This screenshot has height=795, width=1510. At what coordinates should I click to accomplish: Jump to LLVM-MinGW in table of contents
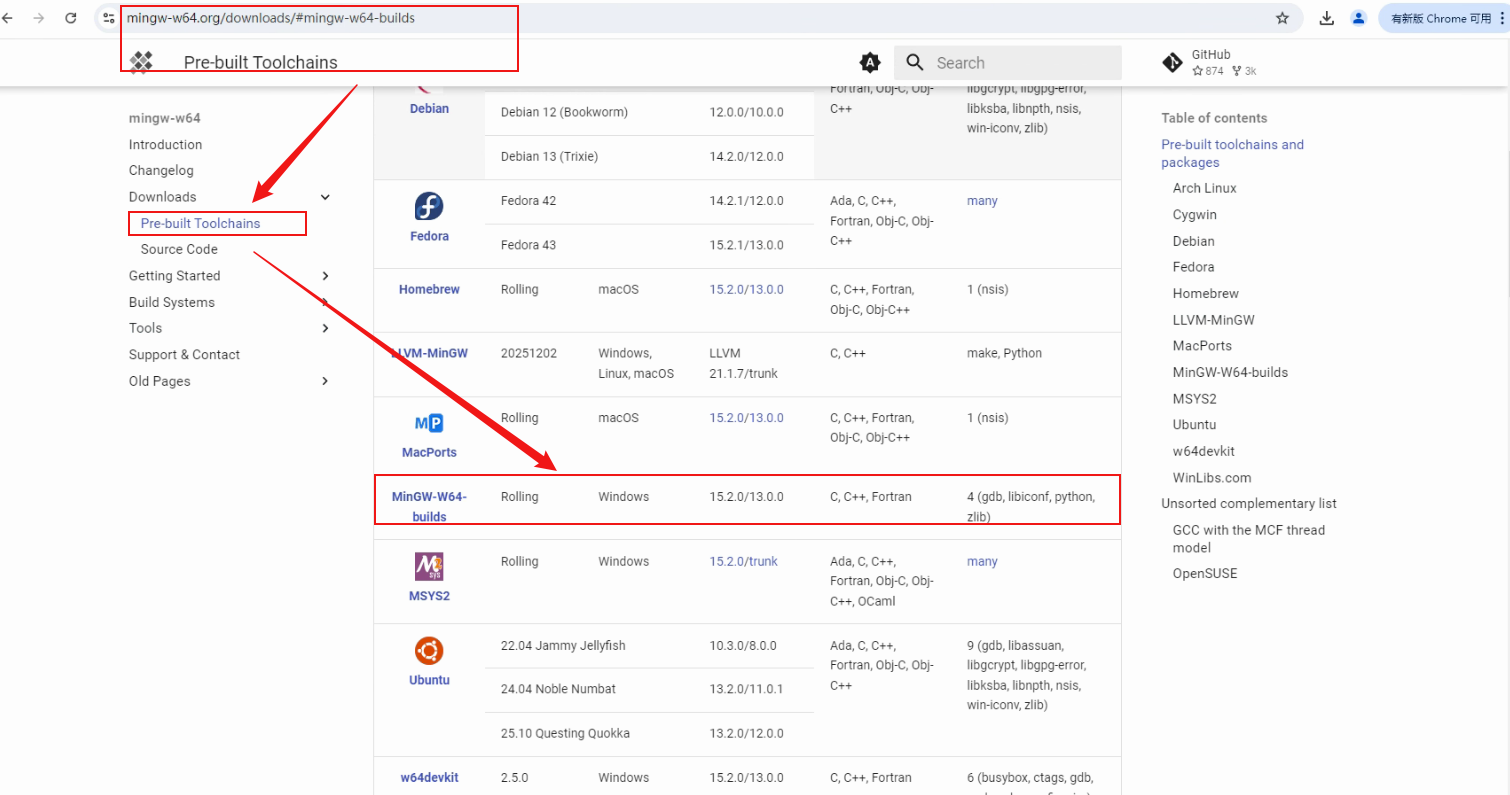coord(1213,320)
